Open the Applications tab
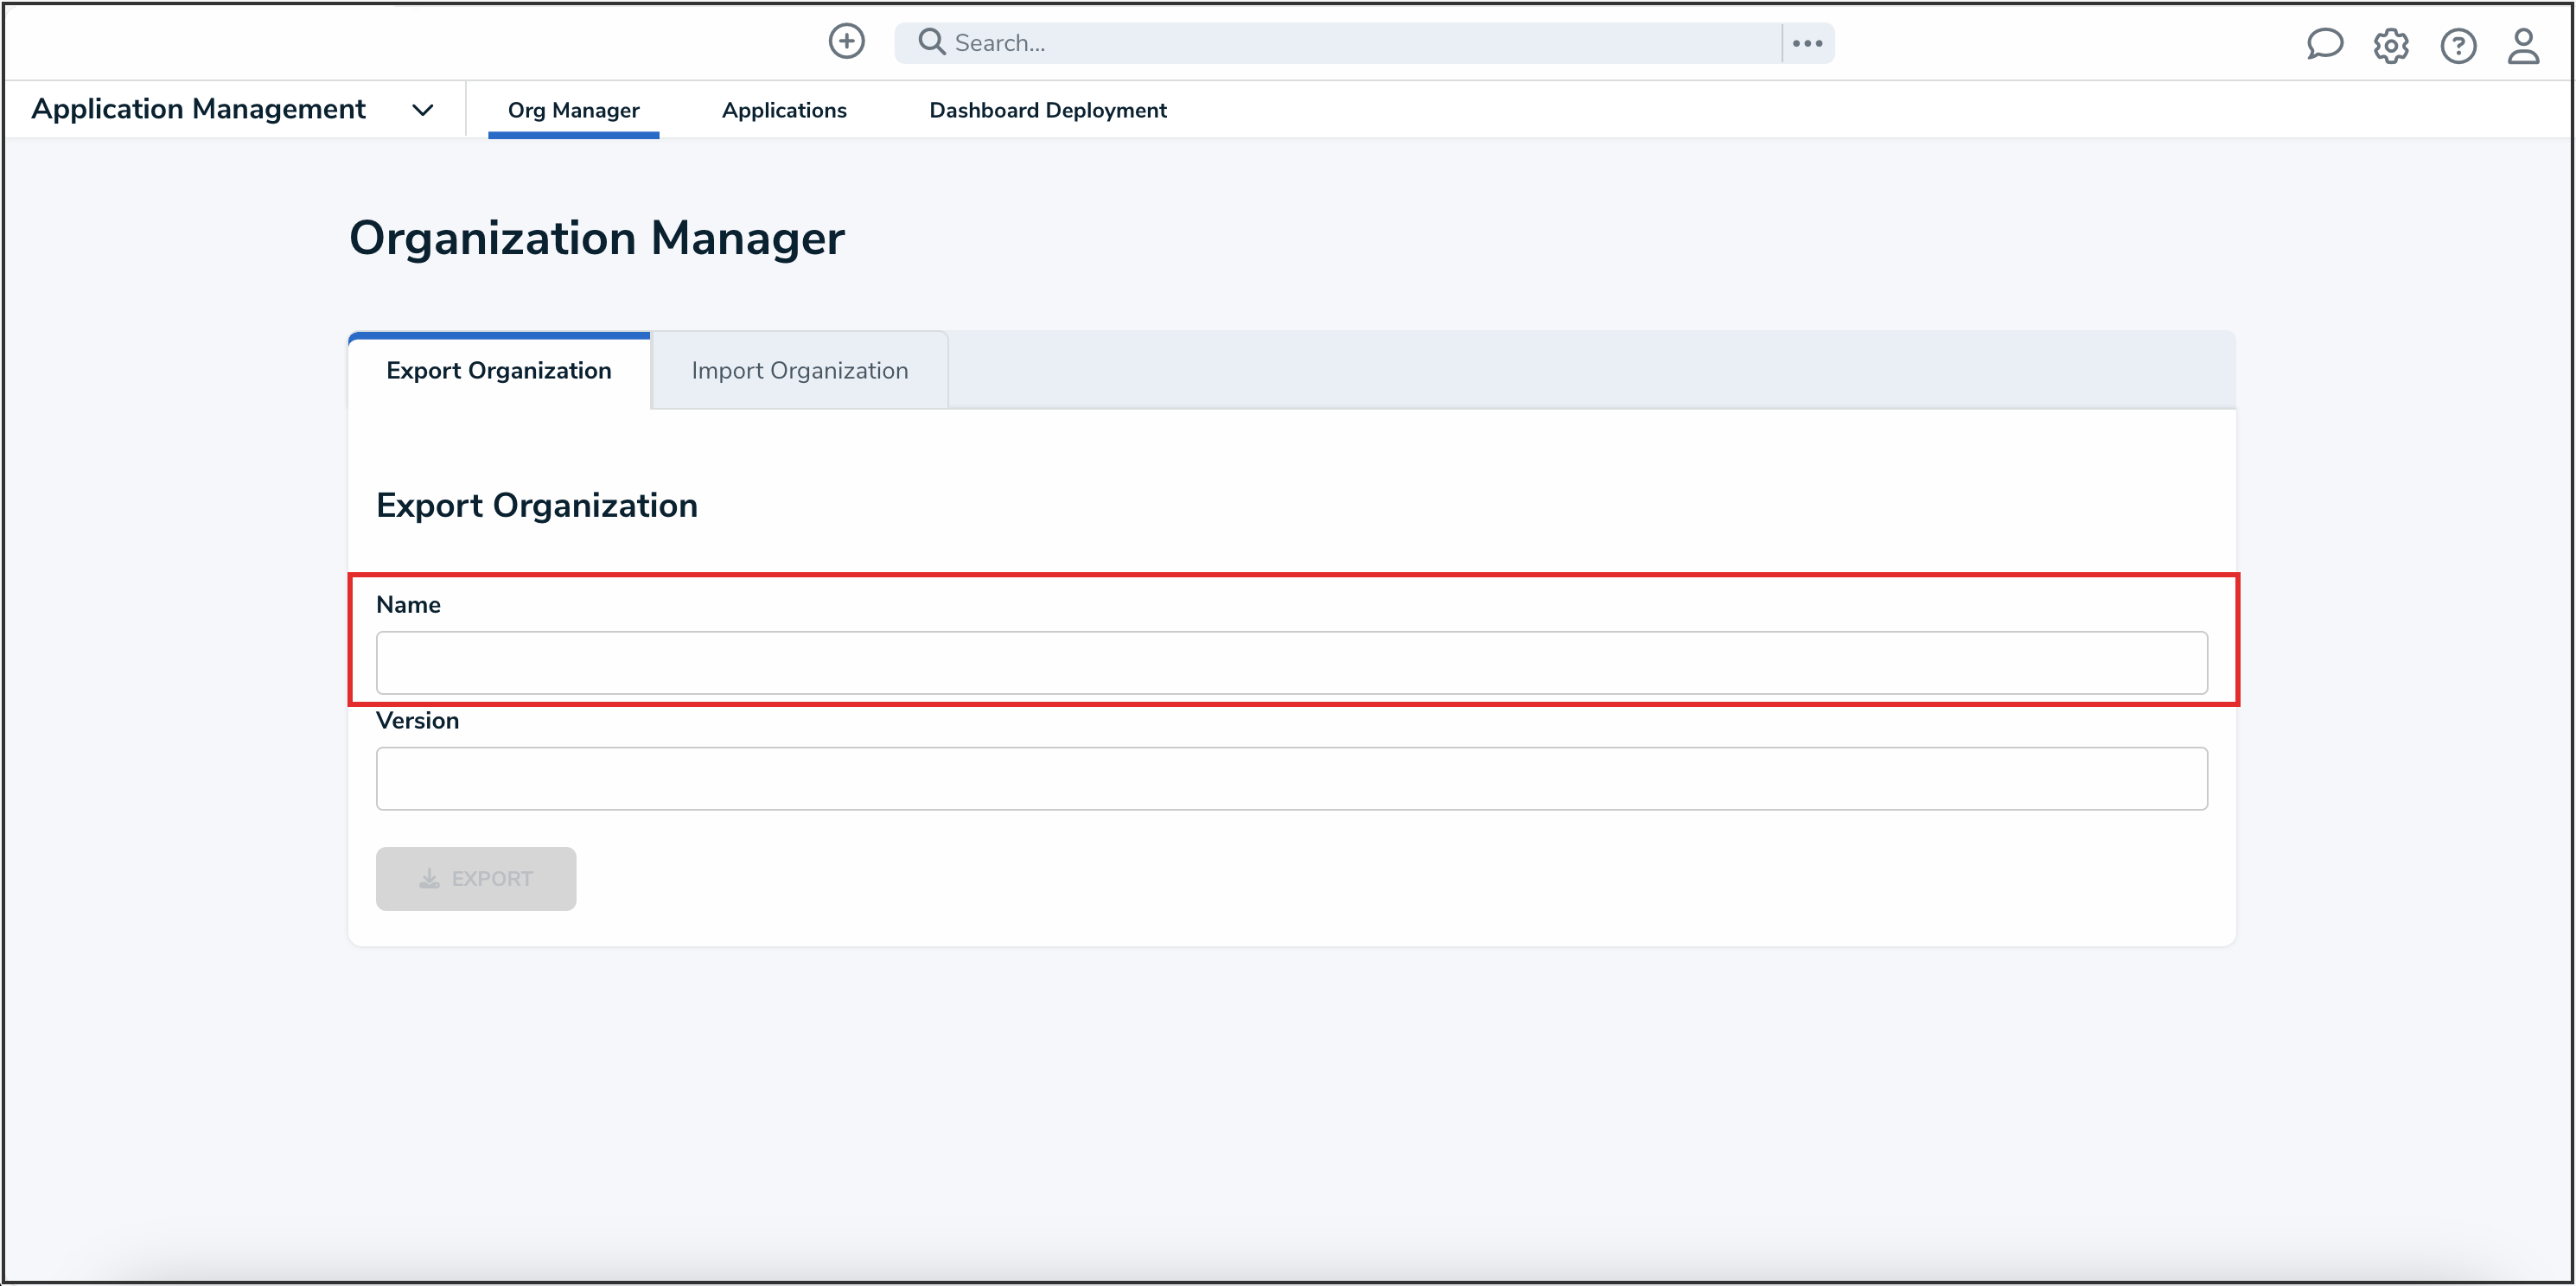Image resolution: width=2576 pixels, height=1286 pixels. point(784,110)
